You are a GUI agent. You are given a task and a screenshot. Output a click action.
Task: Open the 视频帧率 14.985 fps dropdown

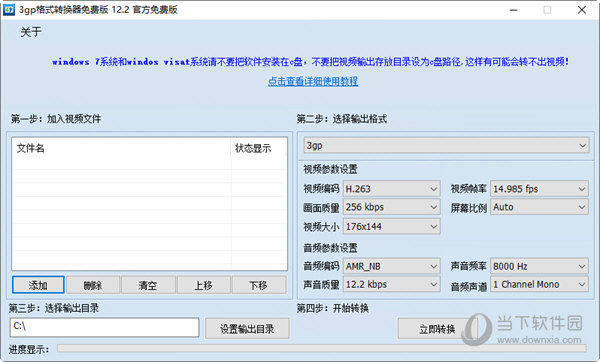coord(539,189)
